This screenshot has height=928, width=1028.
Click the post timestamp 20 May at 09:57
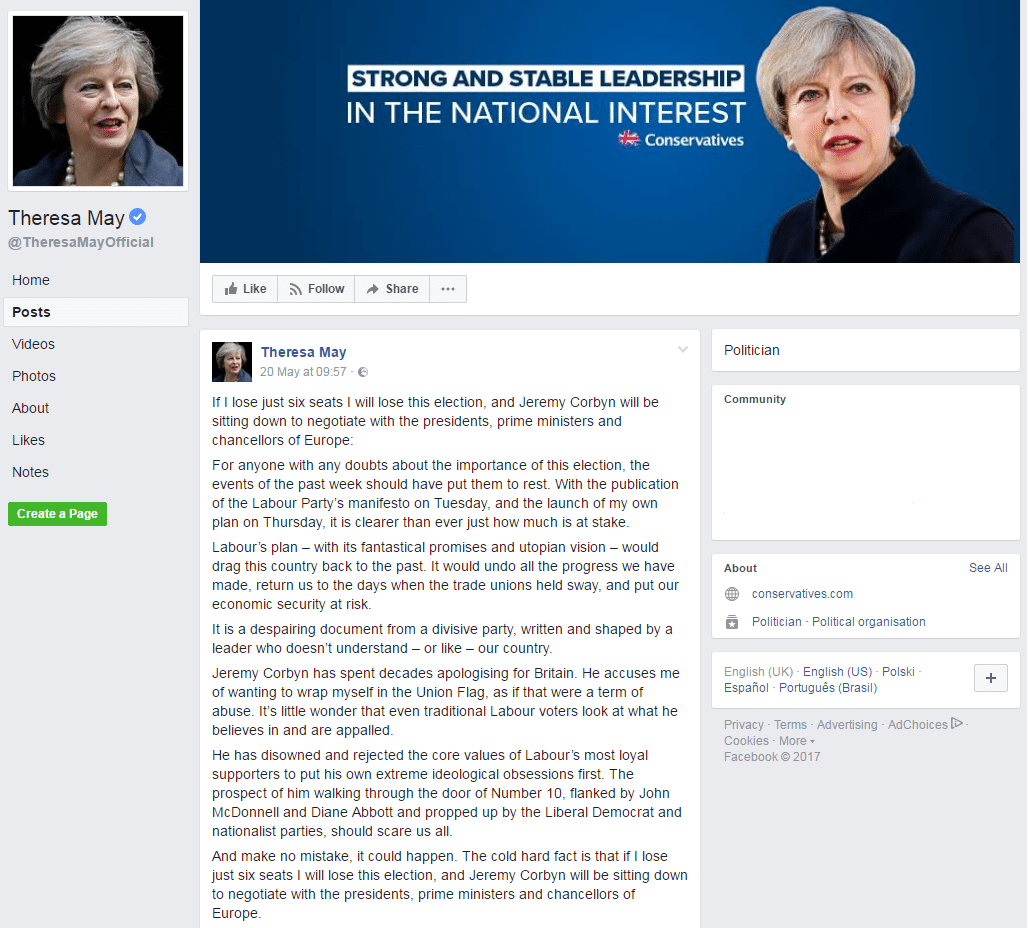click(x=303, y=372)
